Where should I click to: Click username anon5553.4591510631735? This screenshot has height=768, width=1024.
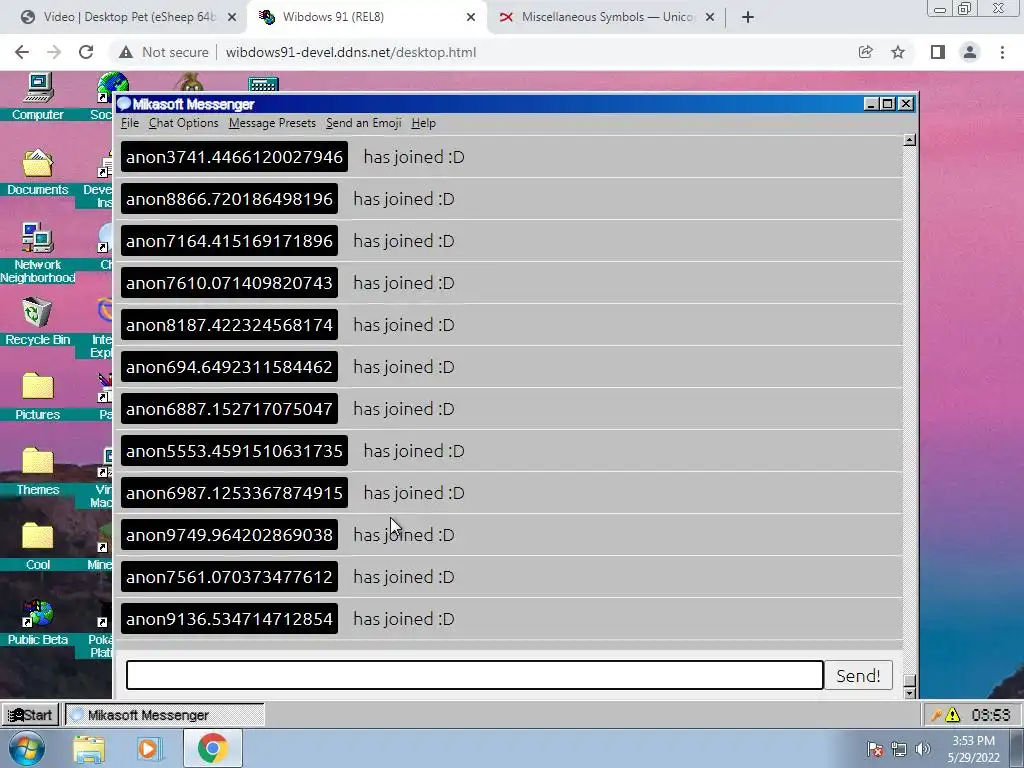click(234, 451)
